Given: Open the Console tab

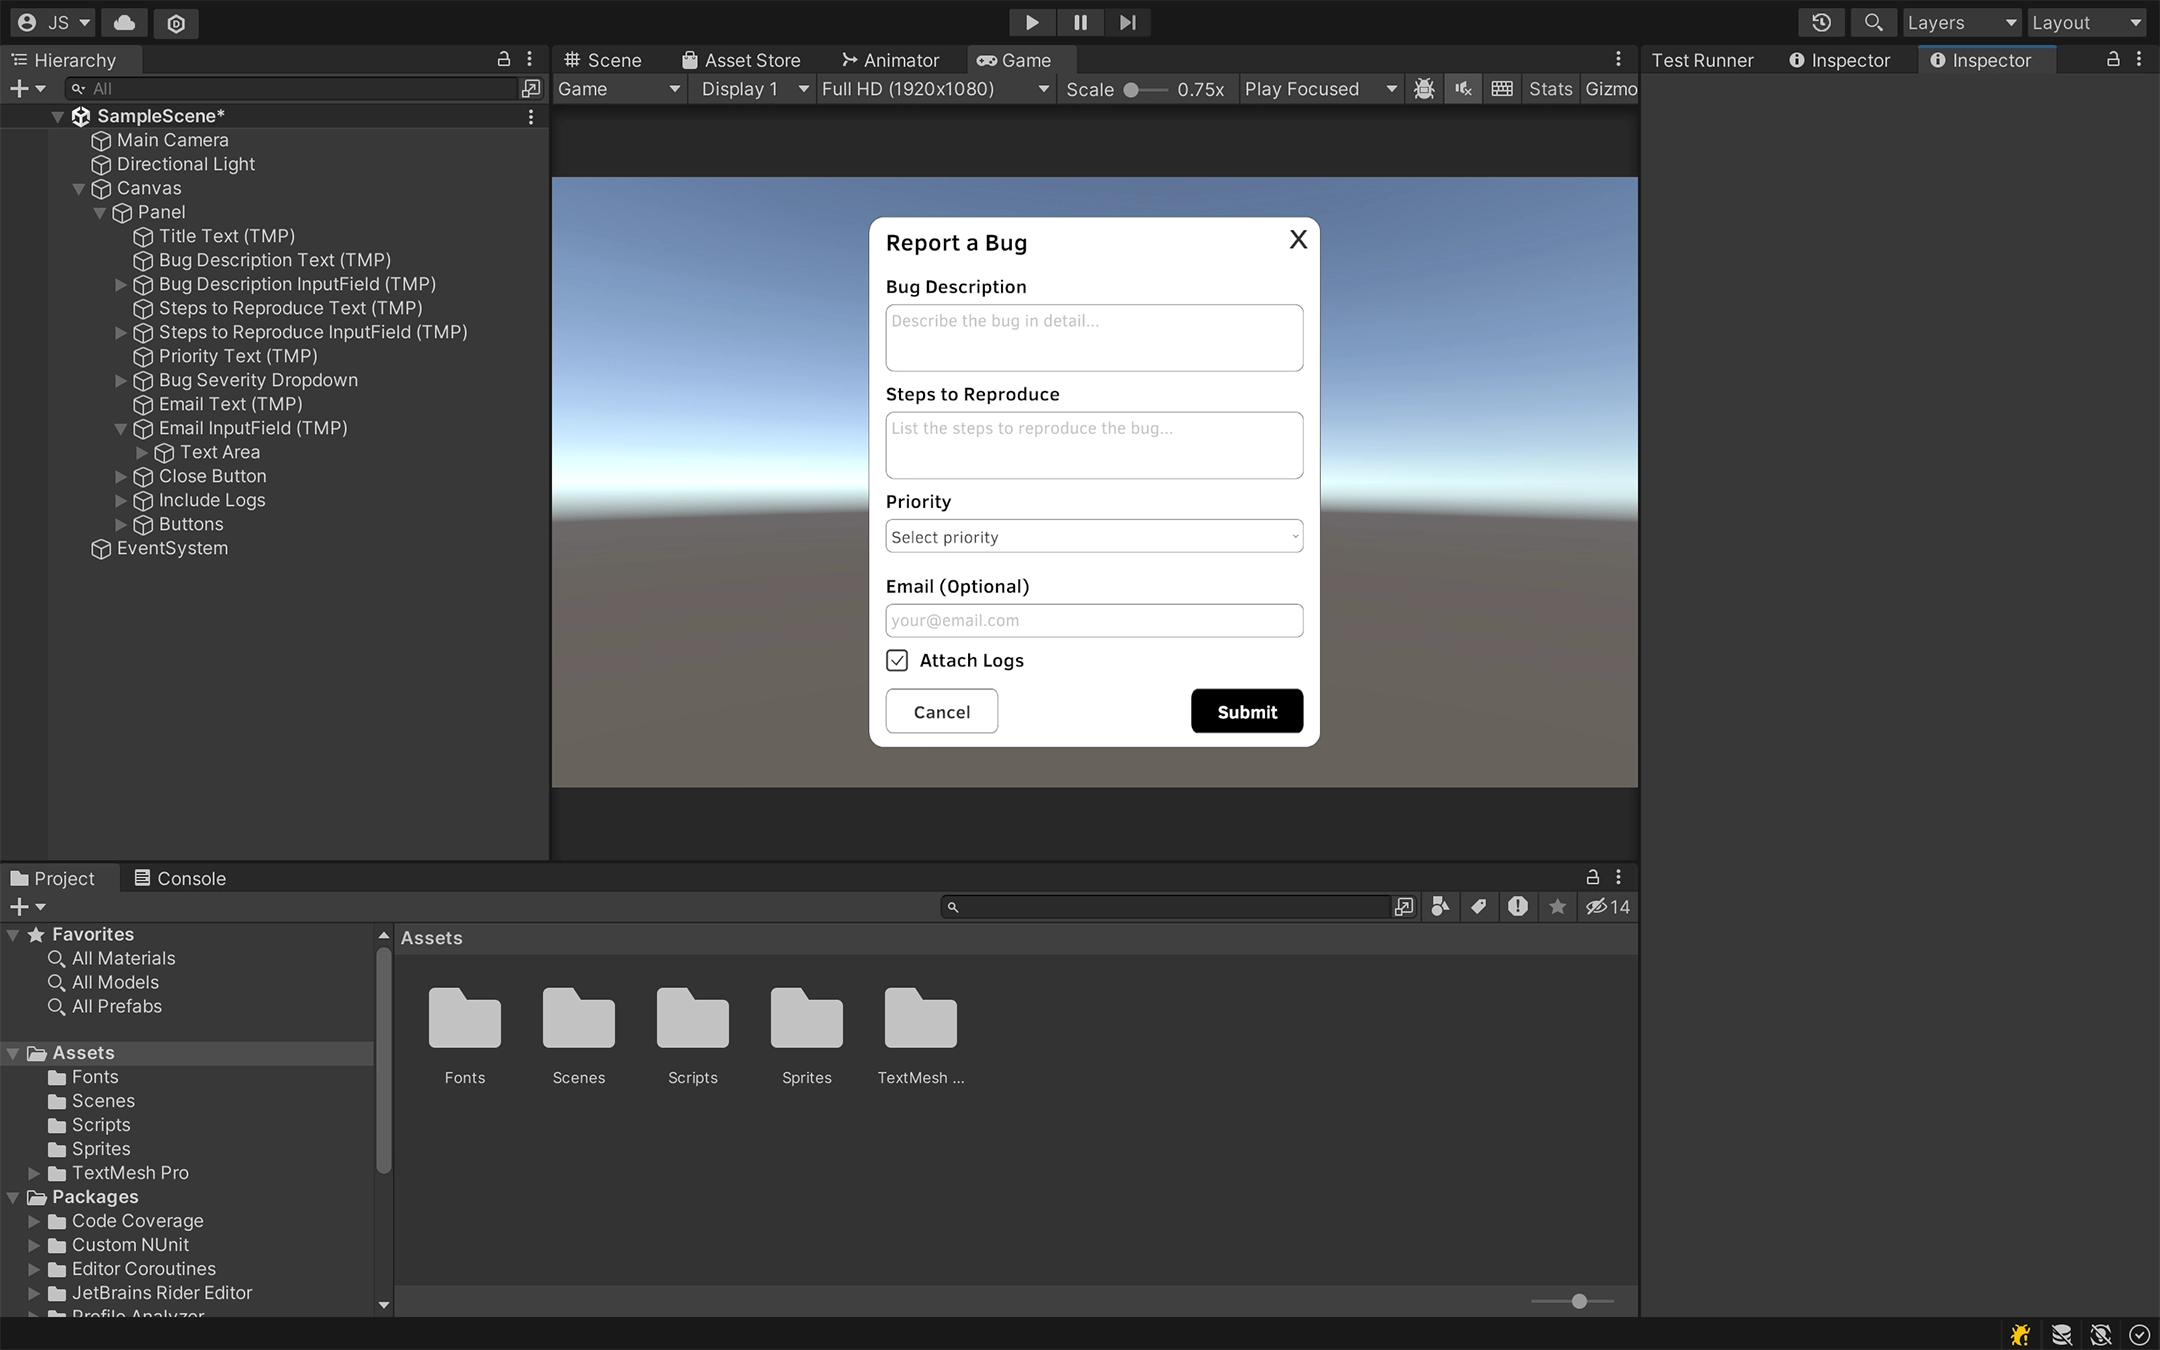Looking at the screenshot, I should click(190, 878).
